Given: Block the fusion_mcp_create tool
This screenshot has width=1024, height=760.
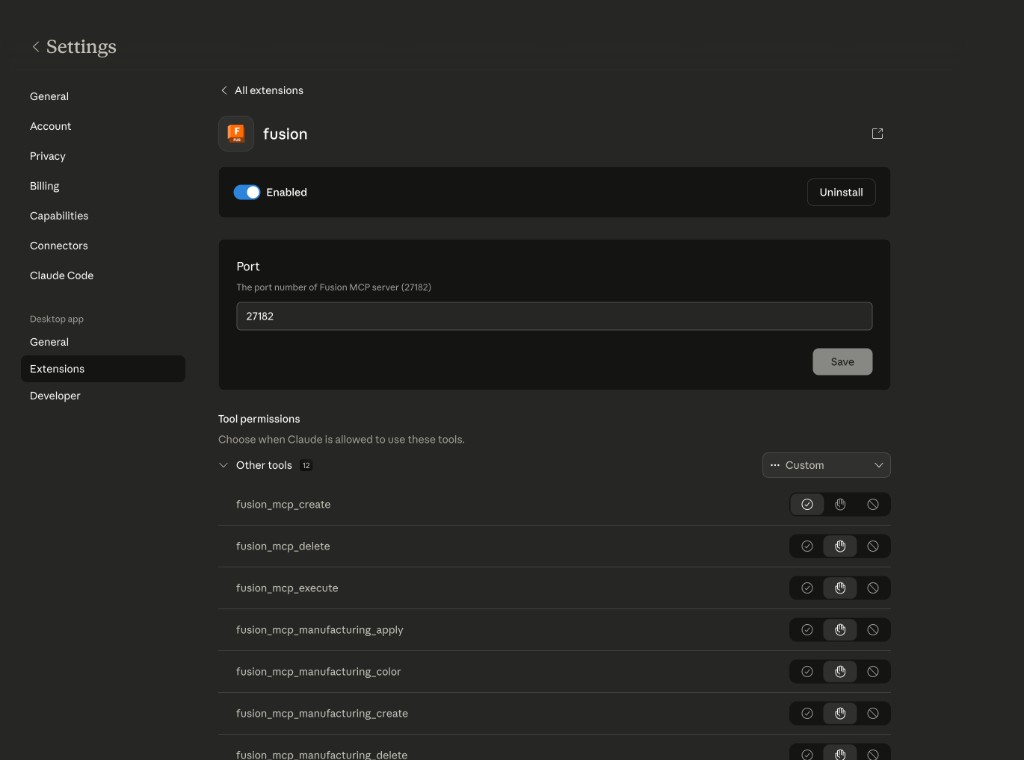Looking at the screenshot, I should 872,504.
